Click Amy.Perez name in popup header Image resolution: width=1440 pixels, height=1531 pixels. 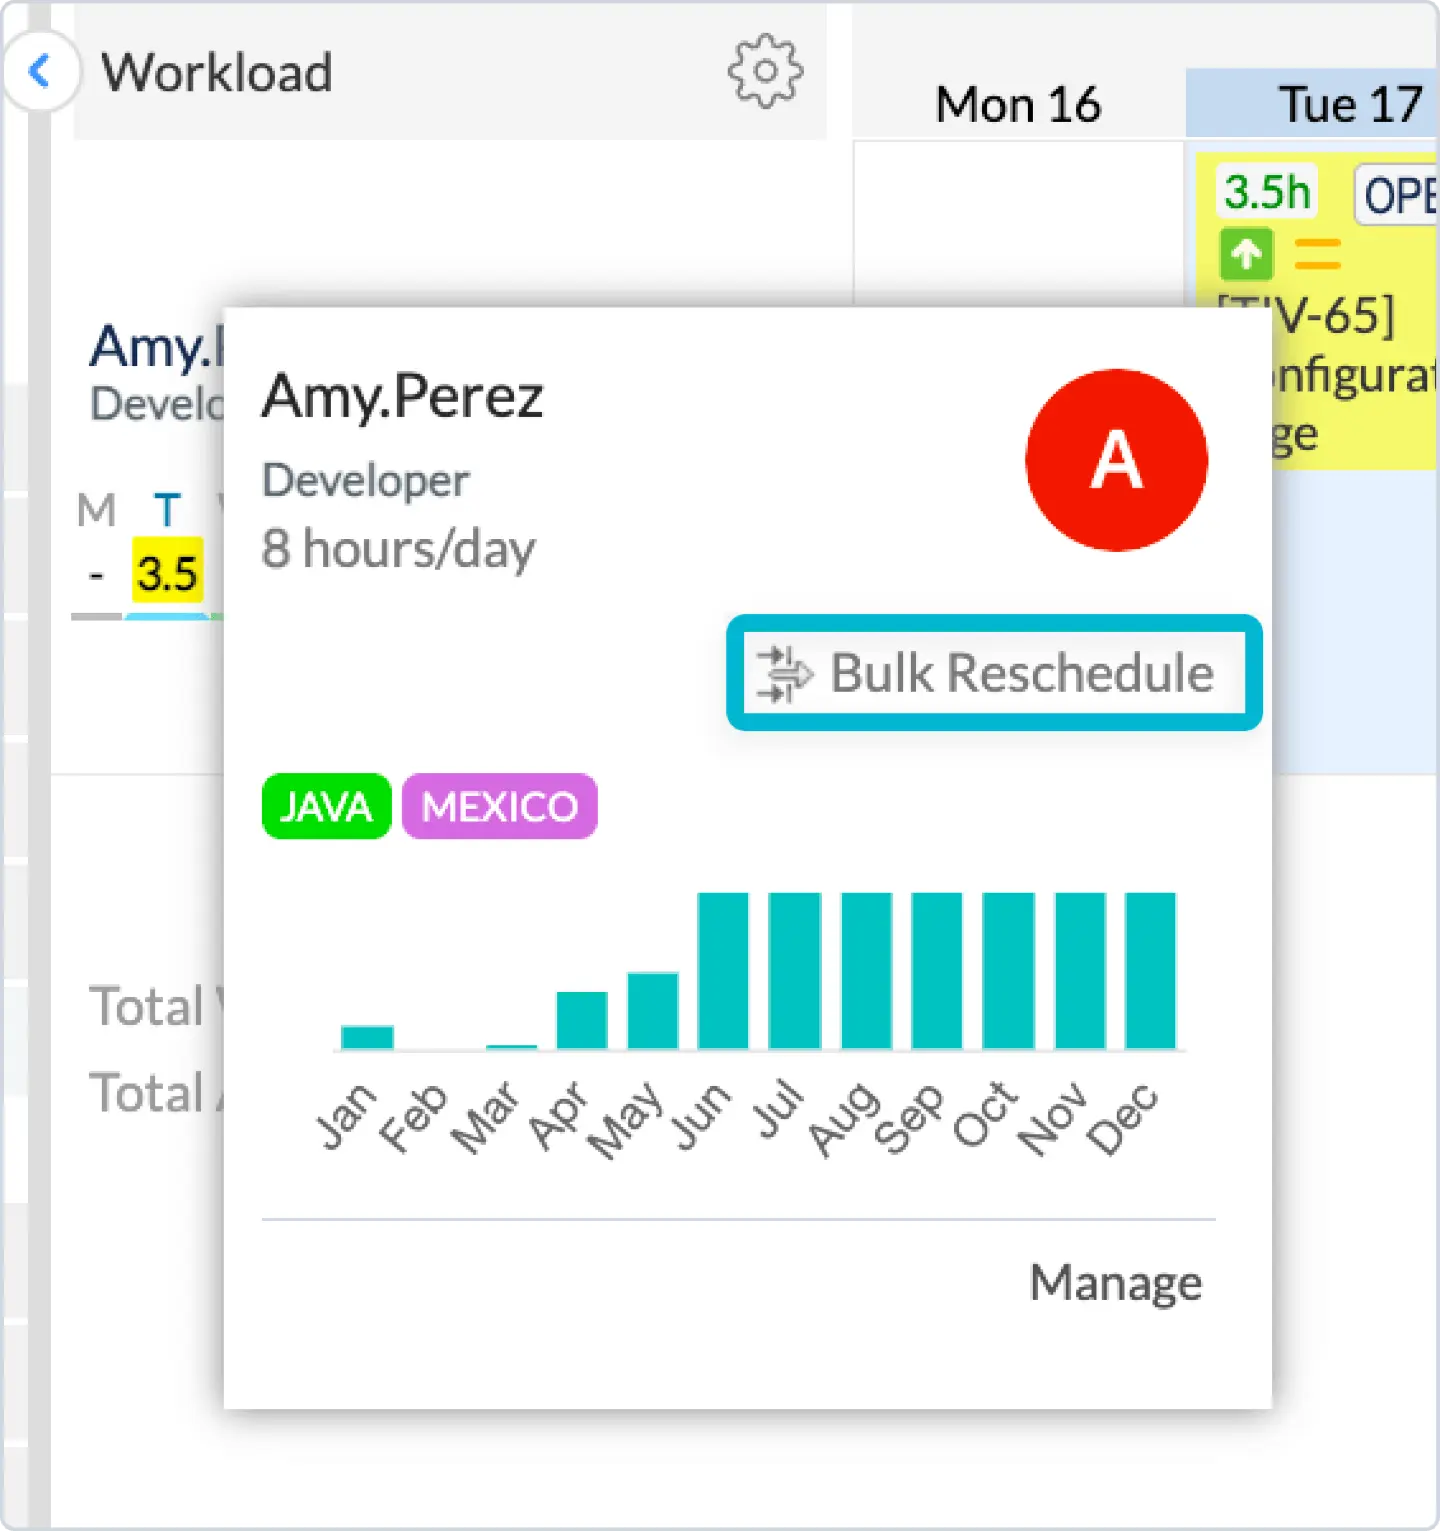pos(402,397)
